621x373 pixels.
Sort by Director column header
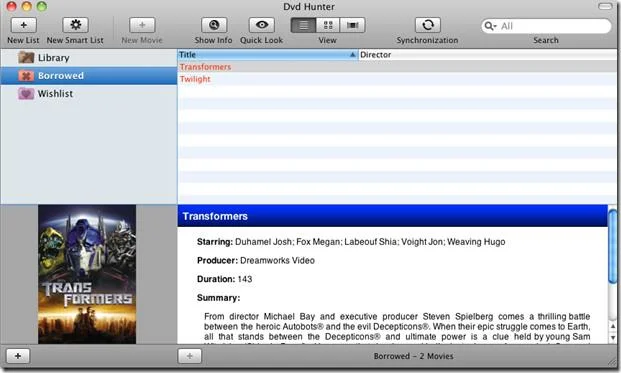pos(488,55)
